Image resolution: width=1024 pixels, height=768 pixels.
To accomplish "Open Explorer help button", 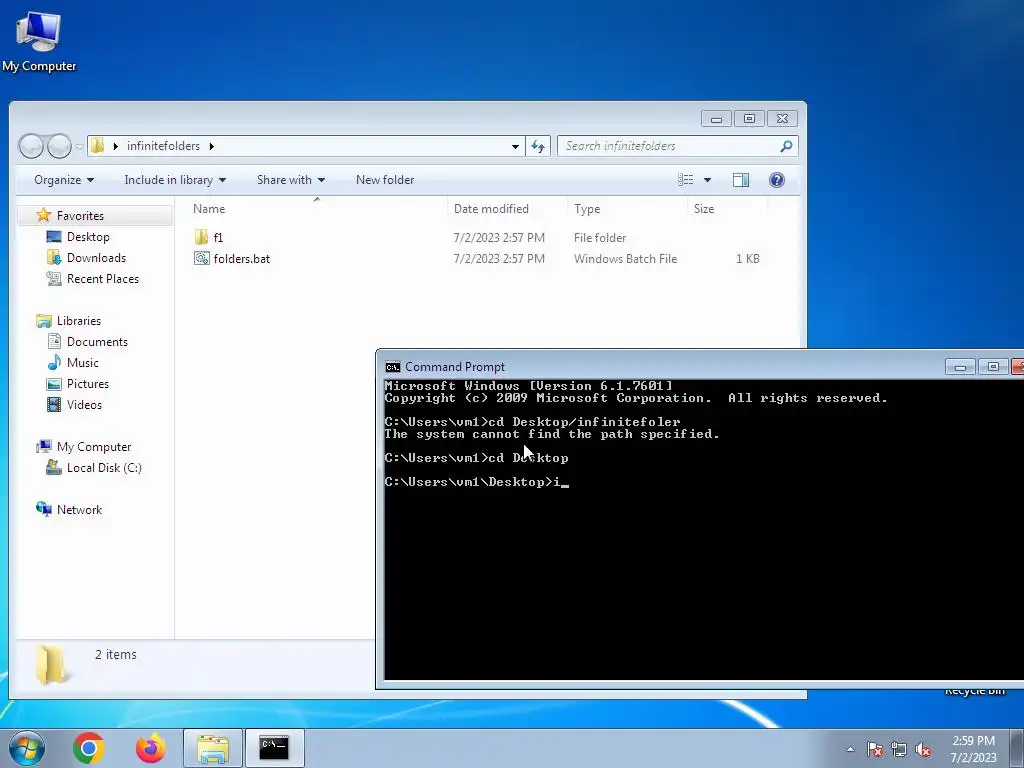I will click(776, 180).
